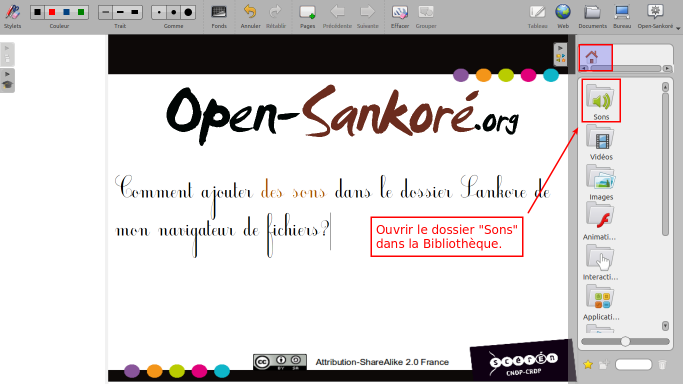This screenshot has height=384, width=683.
Task: Select the green pen color
Action: pos(81,12)
